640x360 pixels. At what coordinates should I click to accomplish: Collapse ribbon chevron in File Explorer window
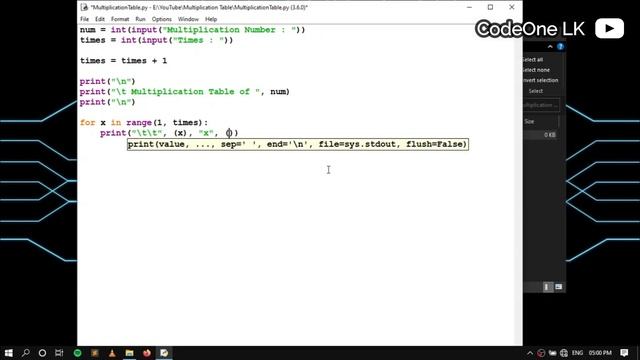(550, 47)
